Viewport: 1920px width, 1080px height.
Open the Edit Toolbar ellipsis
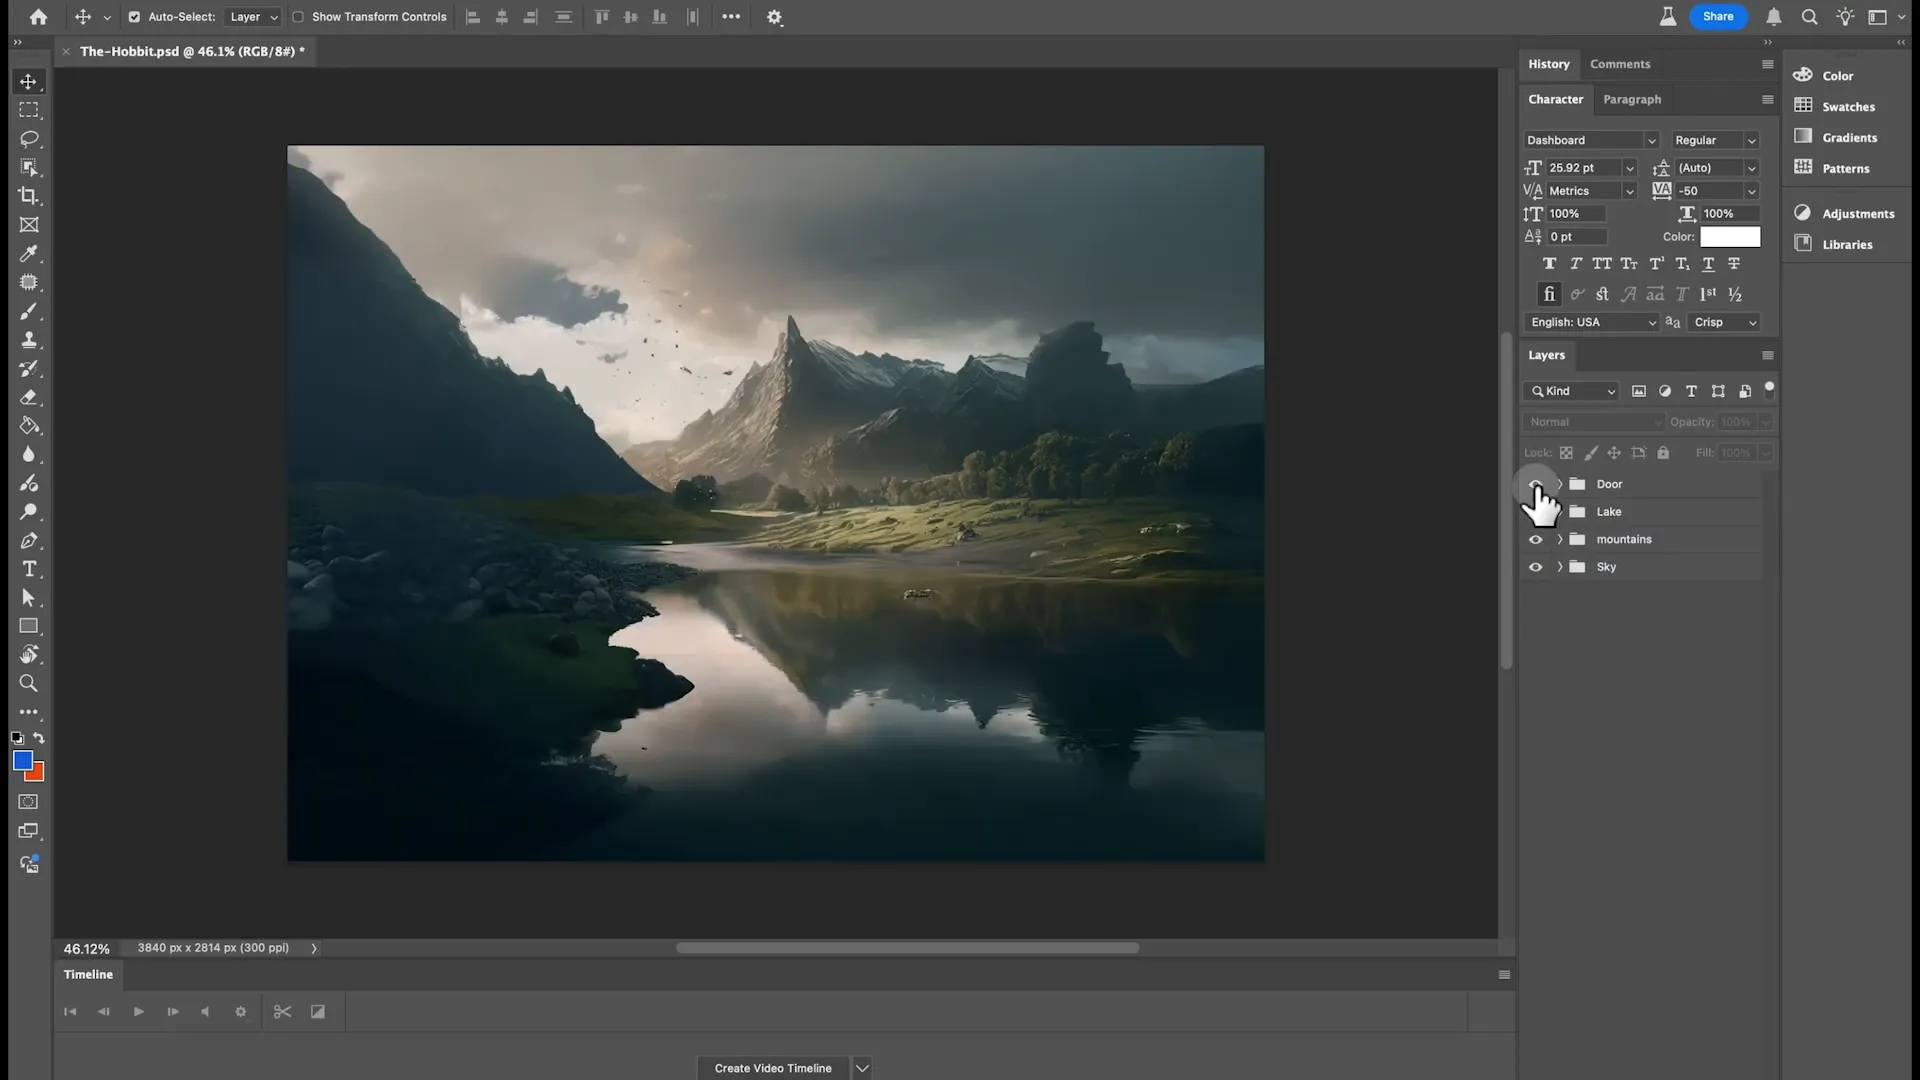[x=28, y=713]
